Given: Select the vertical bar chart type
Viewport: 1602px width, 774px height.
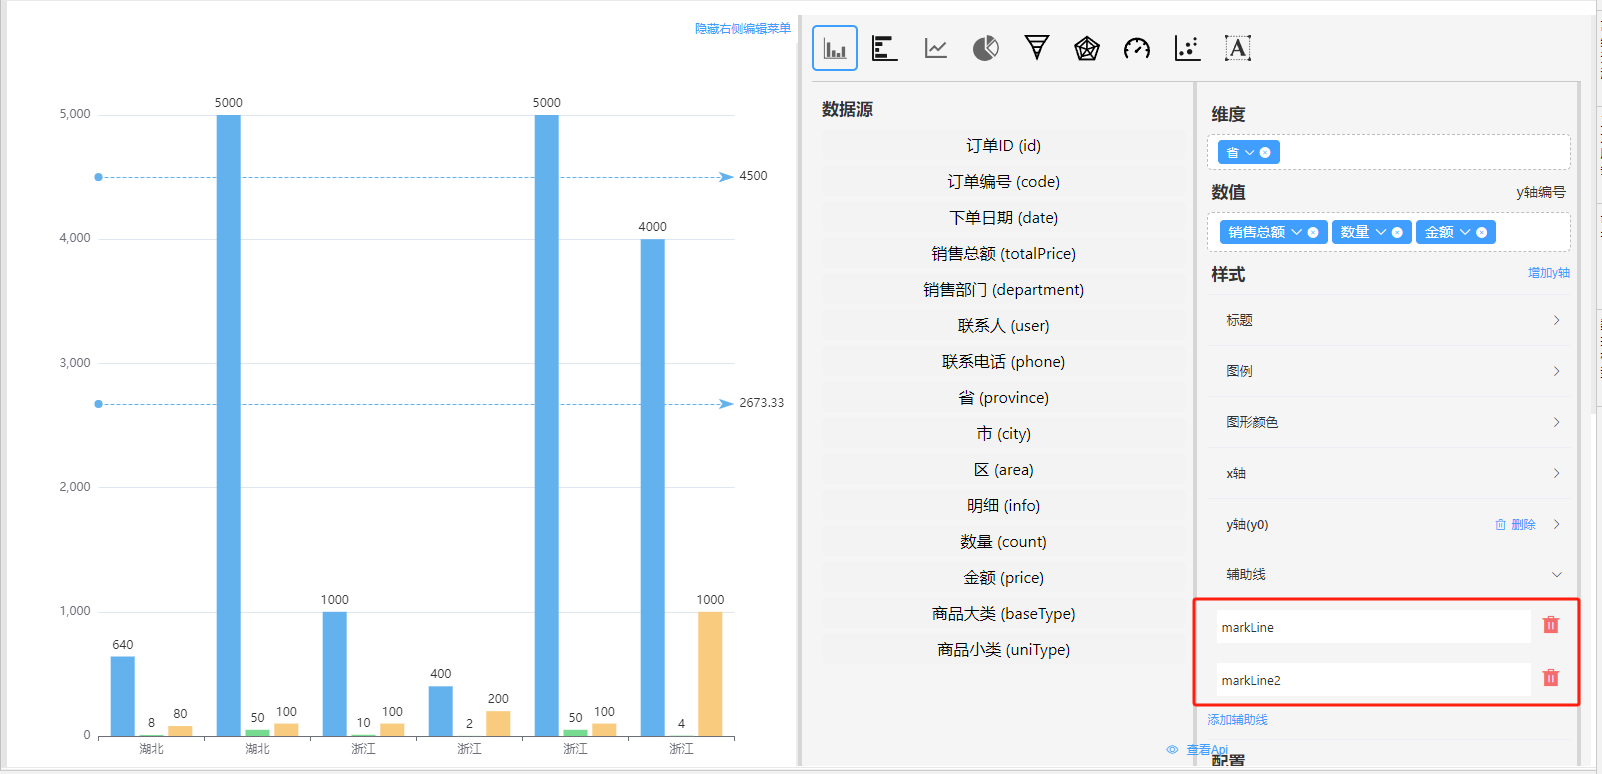Looking at the screenshot, I should 834,48.
